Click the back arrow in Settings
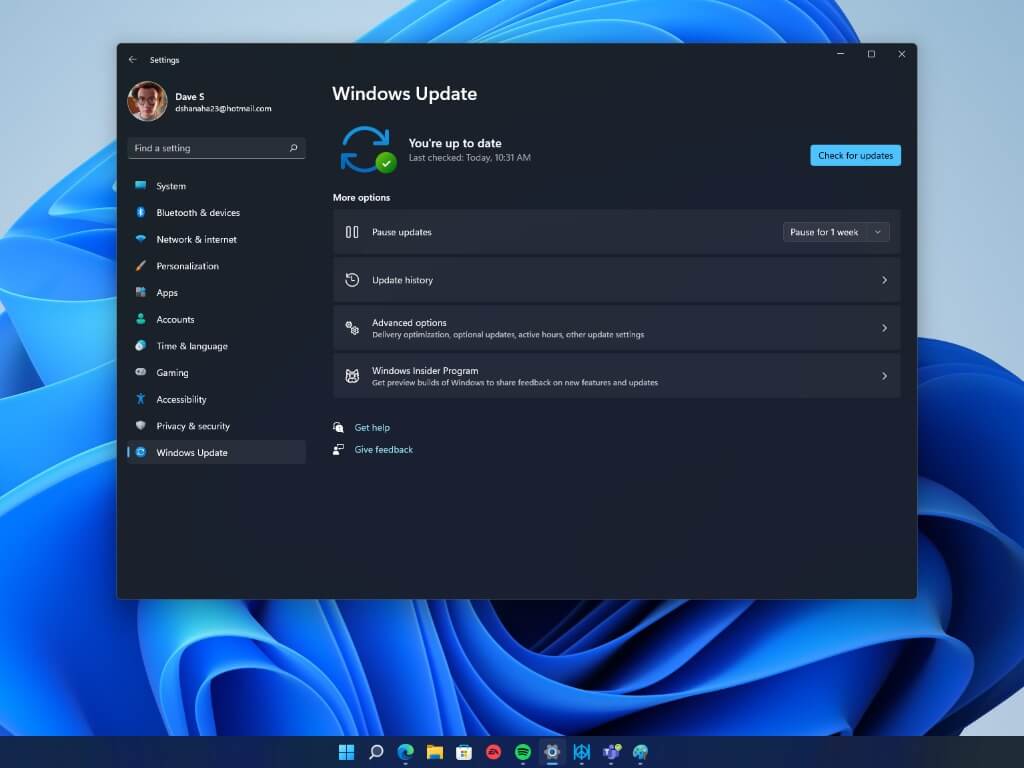The height and width of the screenshot is (768, 1024). coord(133,59)
